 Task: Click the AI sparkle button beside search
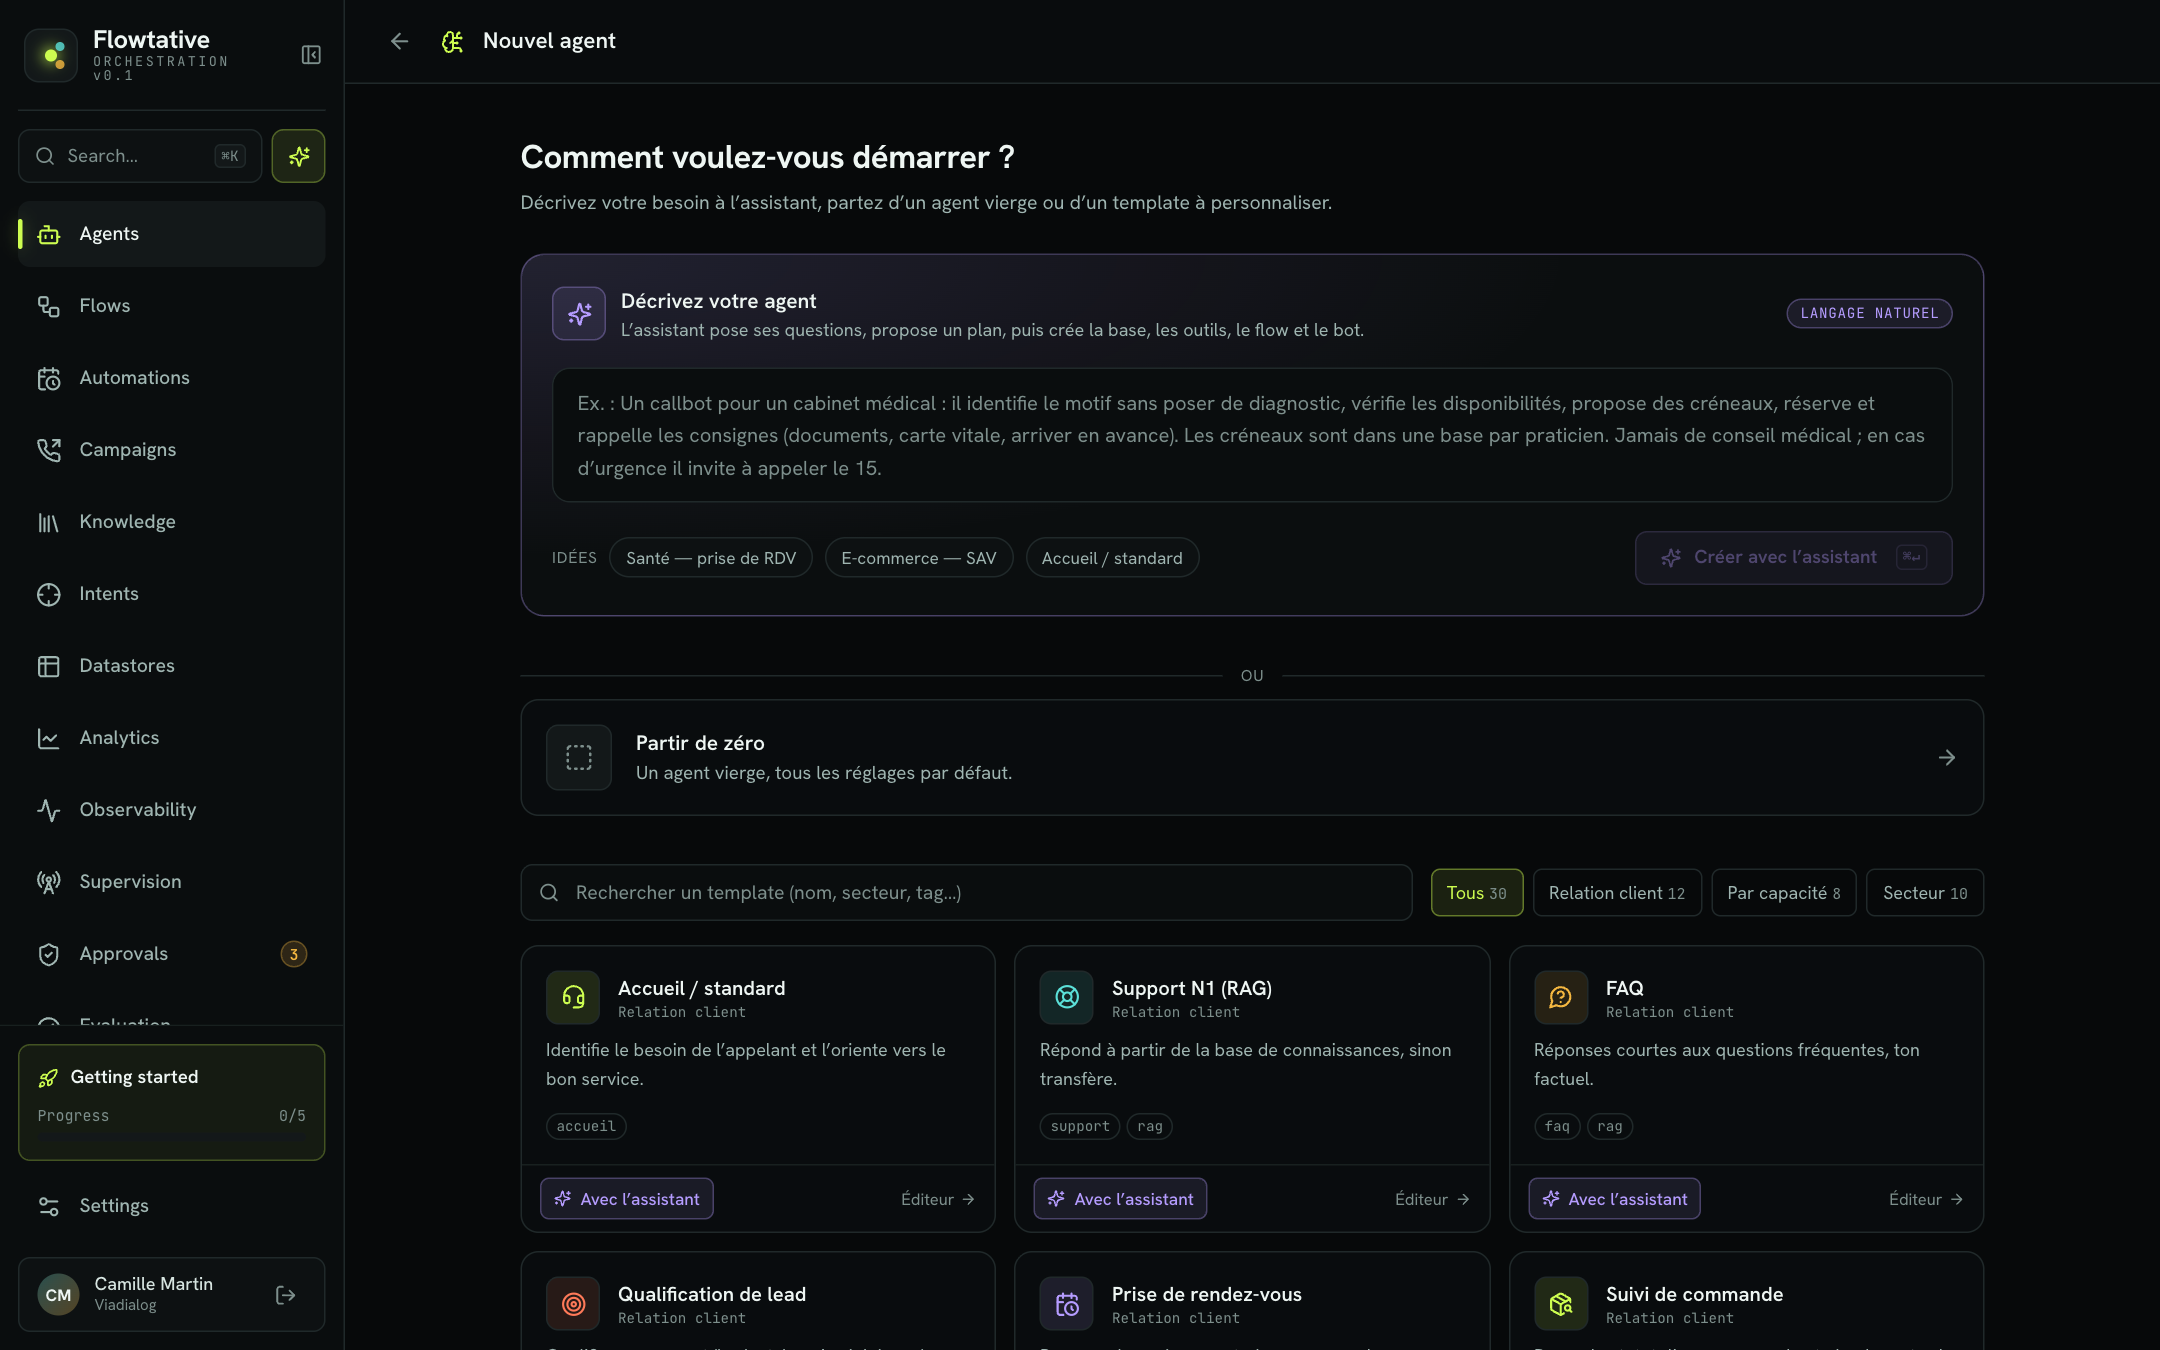click(298, 156)
